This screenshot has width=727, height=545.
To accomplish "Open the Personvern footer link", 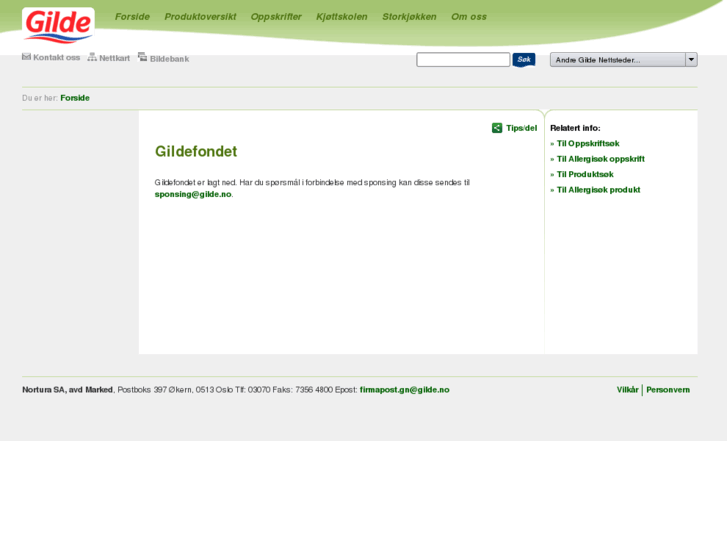I will (x=668, y=390).
